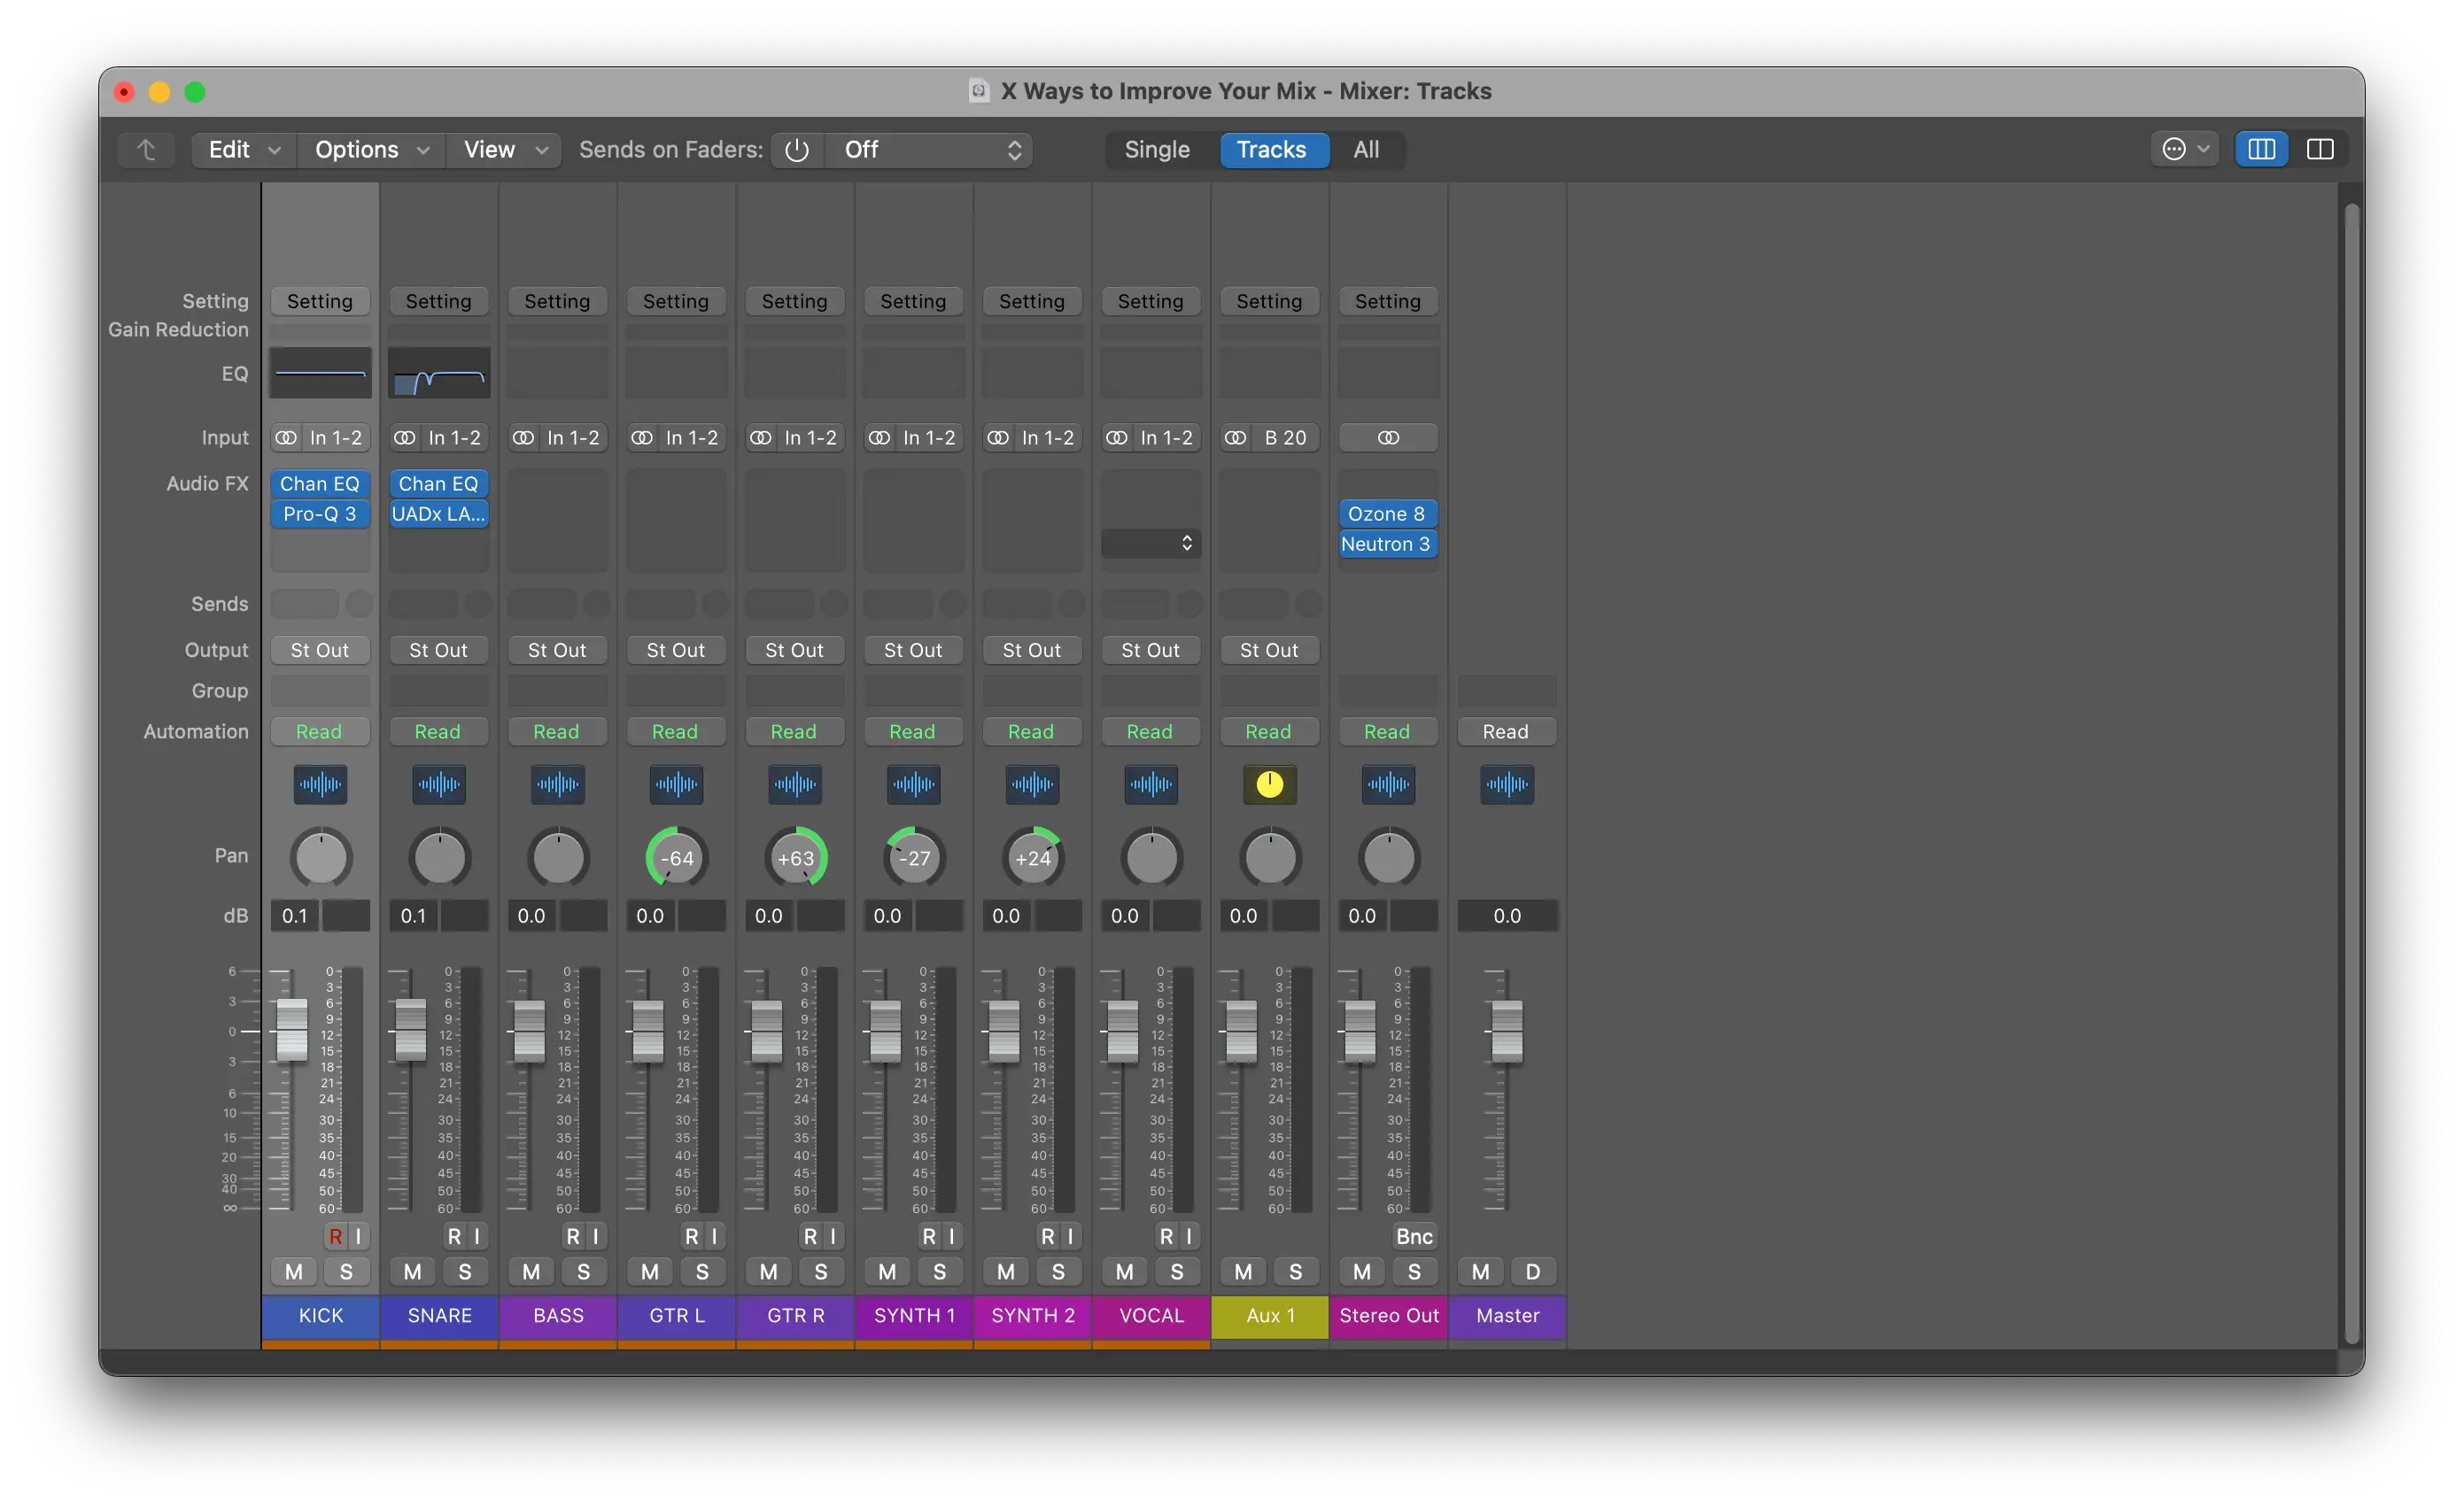The height and width of the screenshot is (1507, 2464).
Task: Mute the BASS channel
Action: [x=531, y=1272]
